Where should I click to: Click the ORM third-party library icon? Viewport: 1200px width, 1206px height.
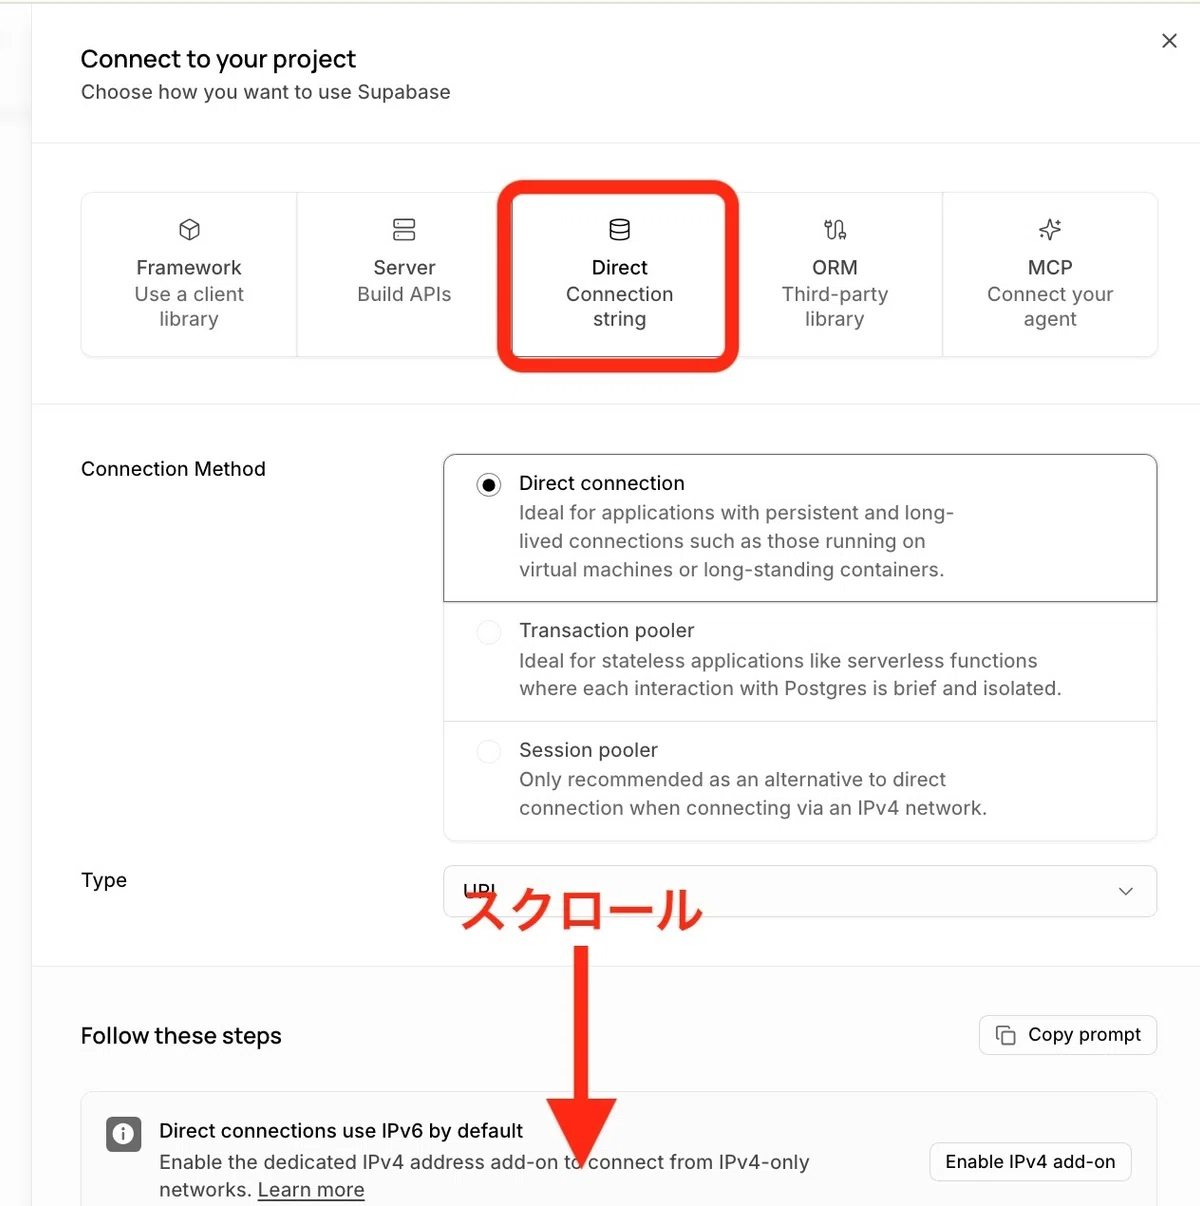tap(835, 230)
